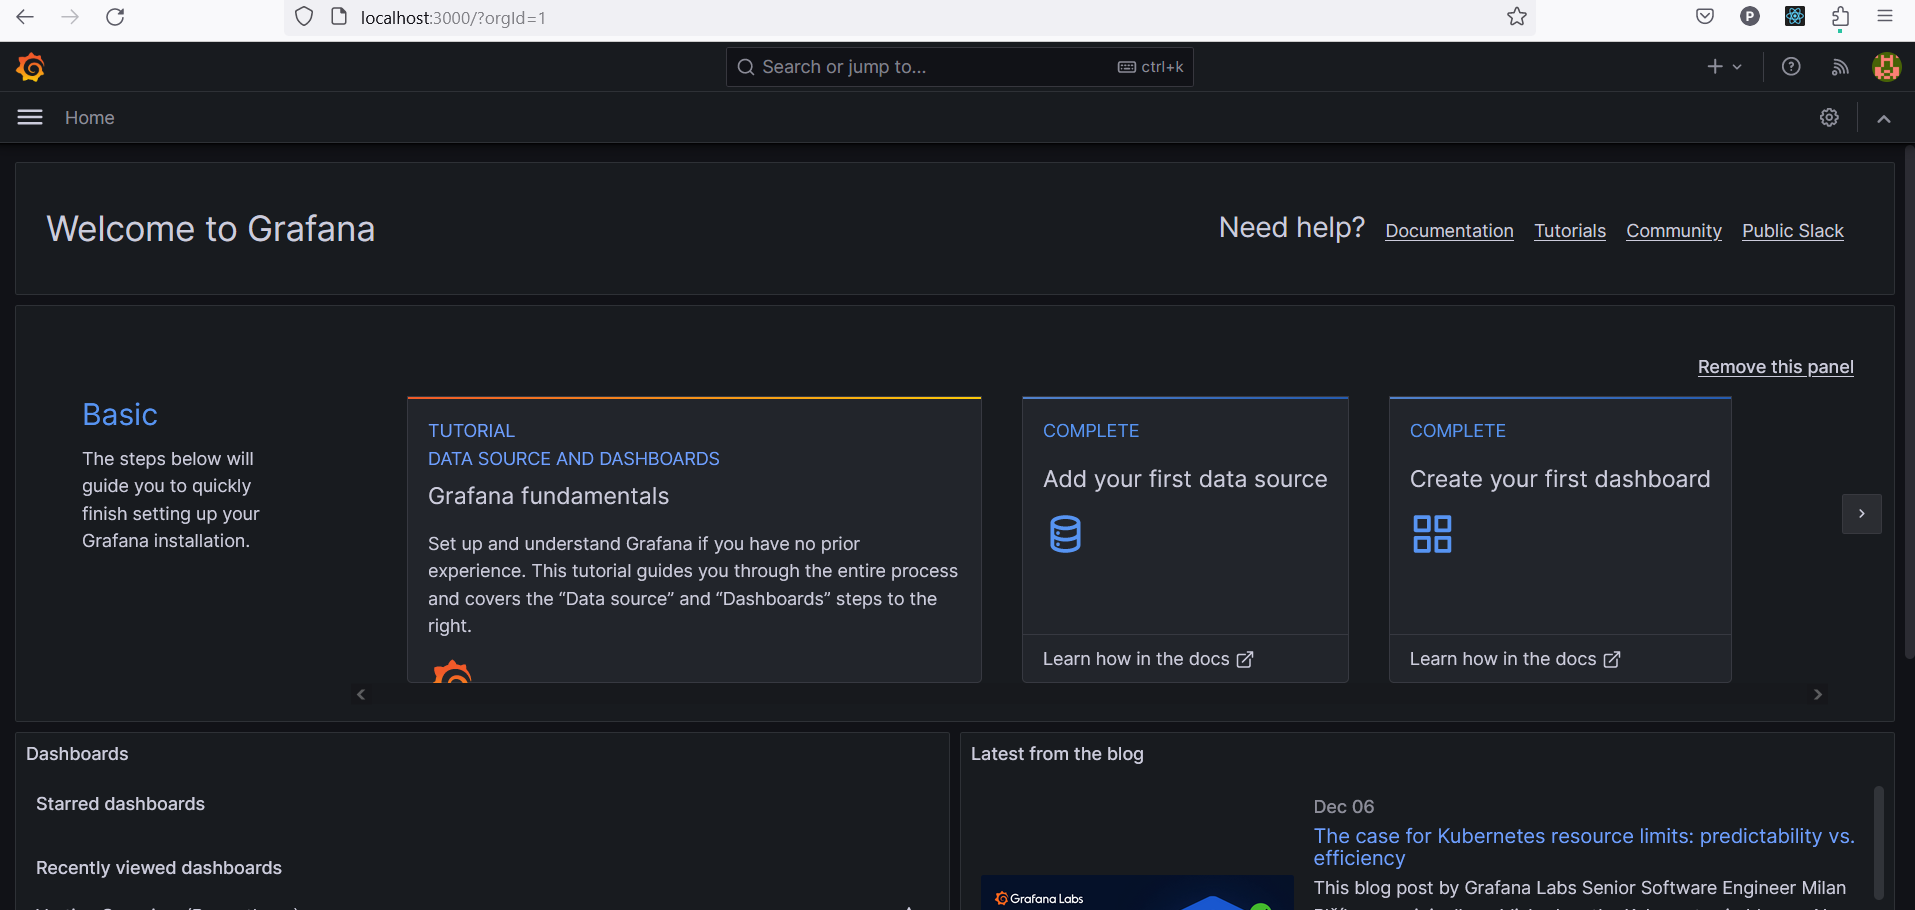Click the left arrow of the horizontal scrollbar
Image resolution: width=1915 pixels, height=910 pixels.
coord(361,694)
